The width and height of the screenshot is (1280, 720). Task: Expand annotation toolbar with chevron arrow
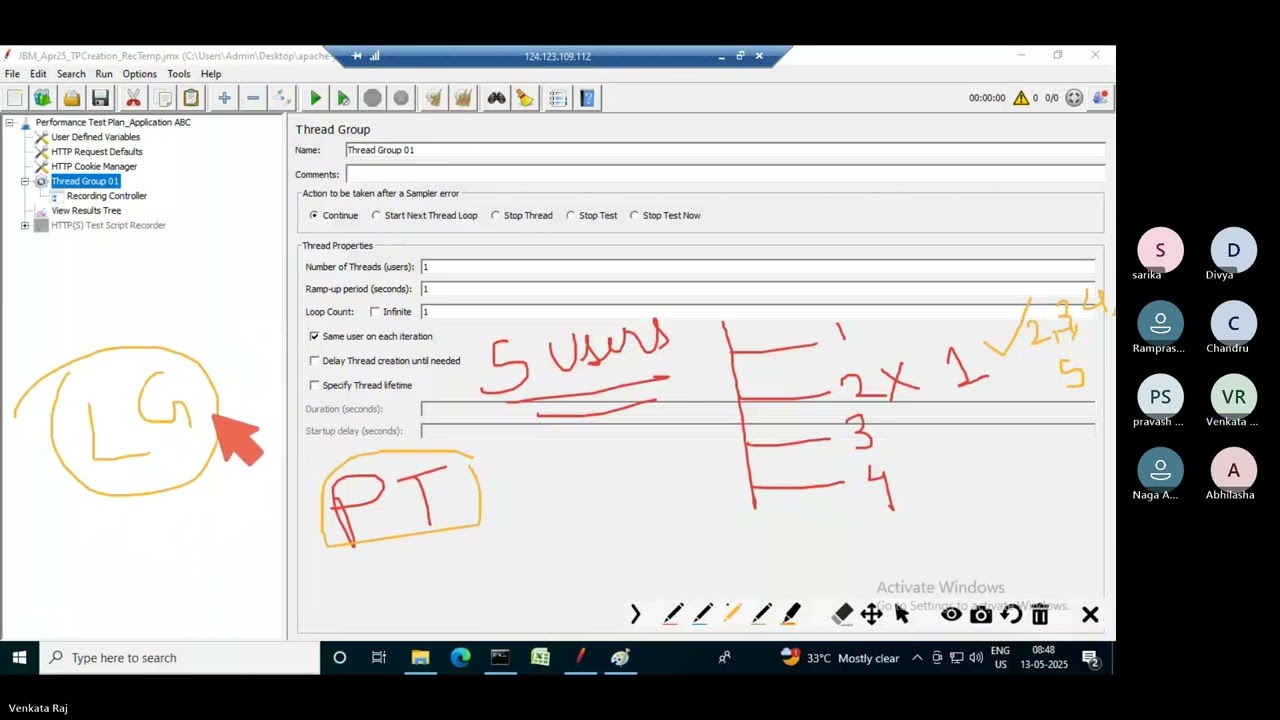635,614
